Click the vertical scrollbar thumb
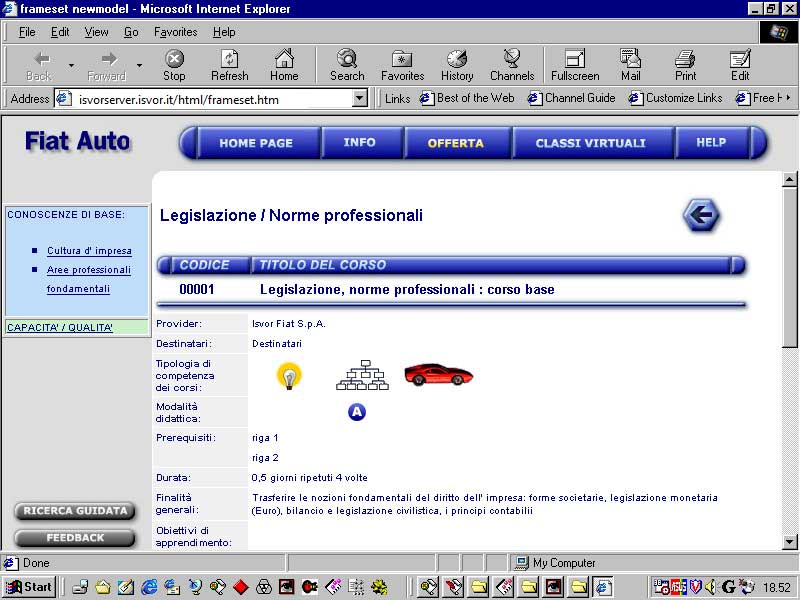This screenshot has height=600, width=800. tap(789, 267)
